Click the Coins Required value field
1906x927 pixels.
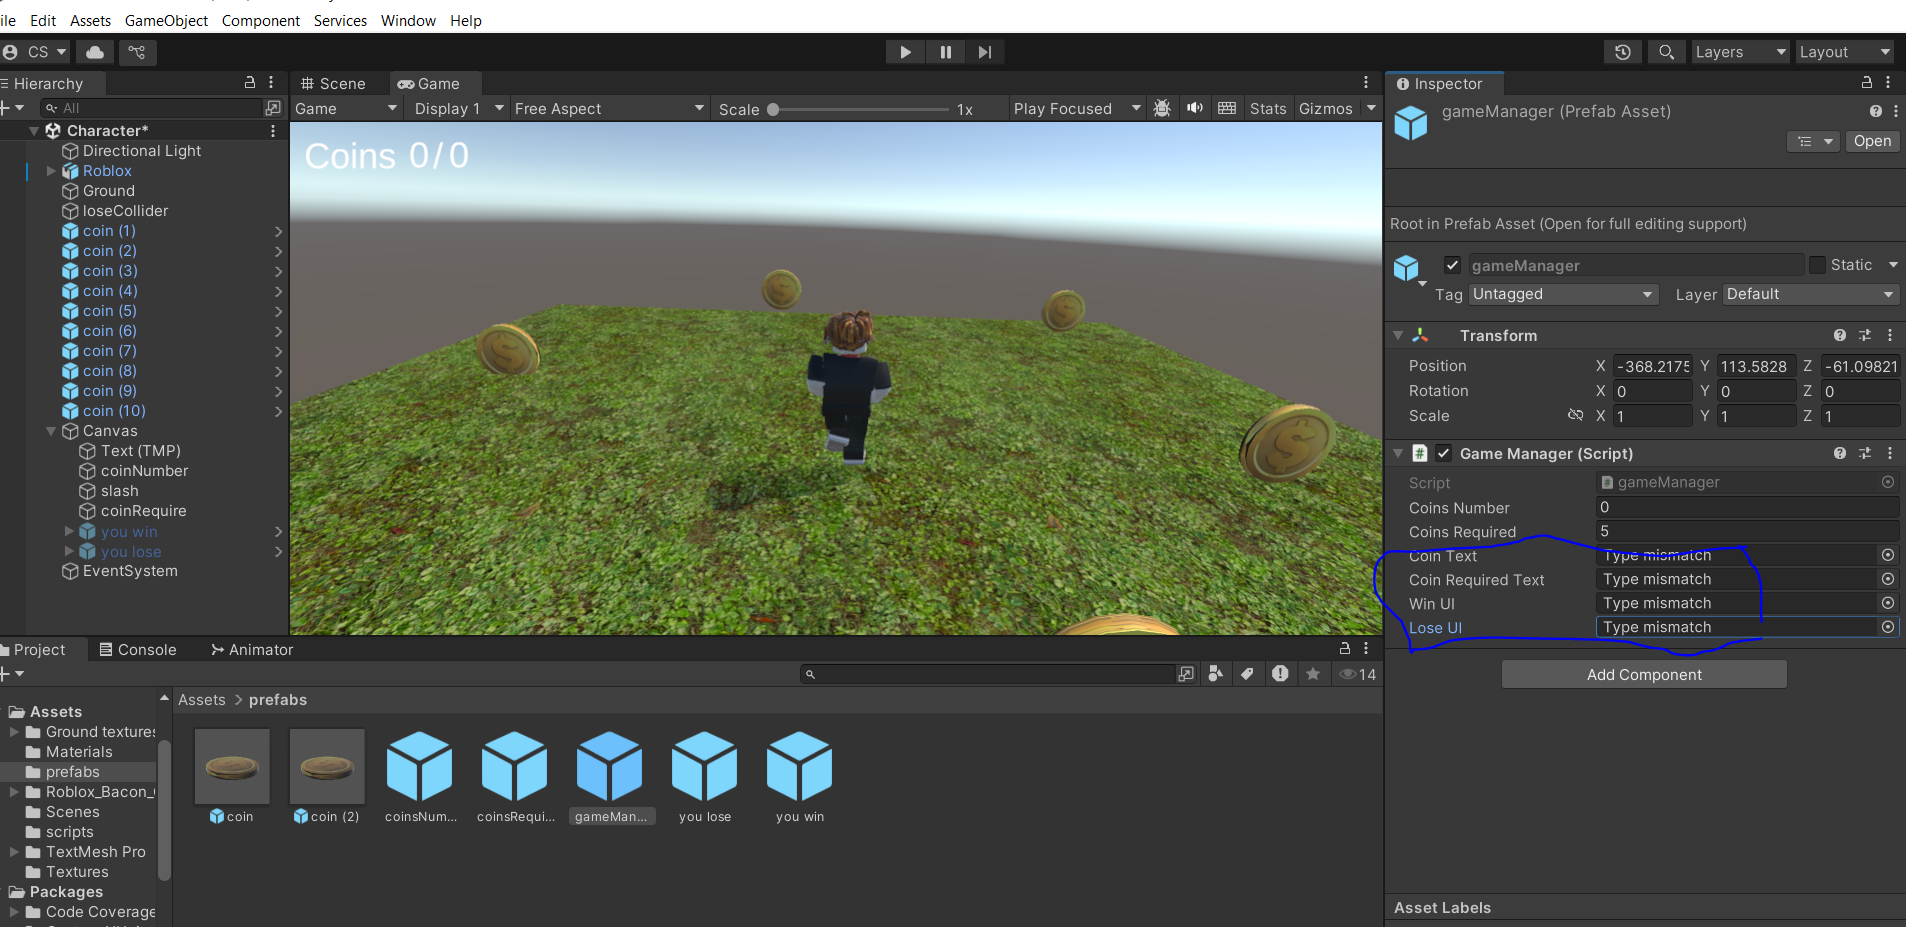[x=1747, y=531]
